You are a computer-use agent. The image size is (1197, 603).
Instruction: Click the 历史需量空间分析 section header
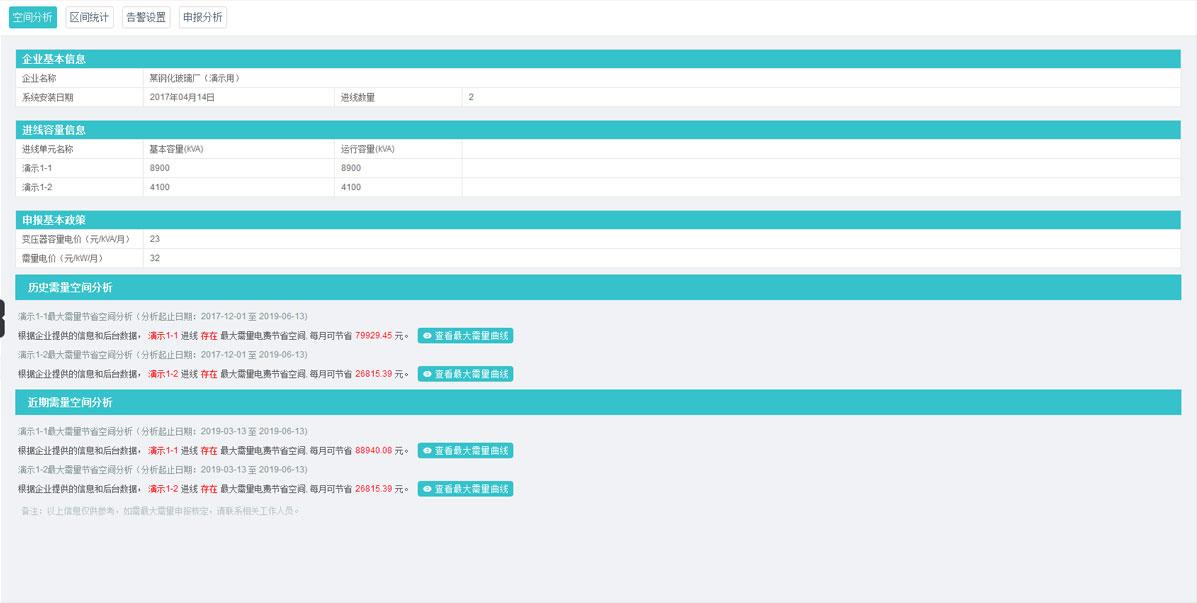(x=70, y=288)
